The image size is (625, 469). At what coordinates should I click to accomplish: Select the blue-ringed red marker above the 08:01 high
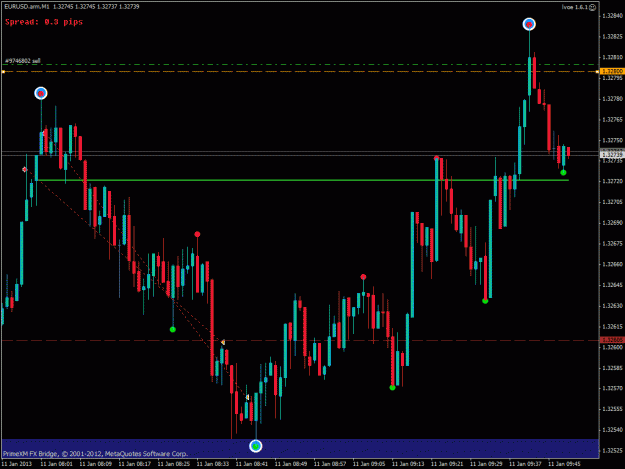point(41,93)
